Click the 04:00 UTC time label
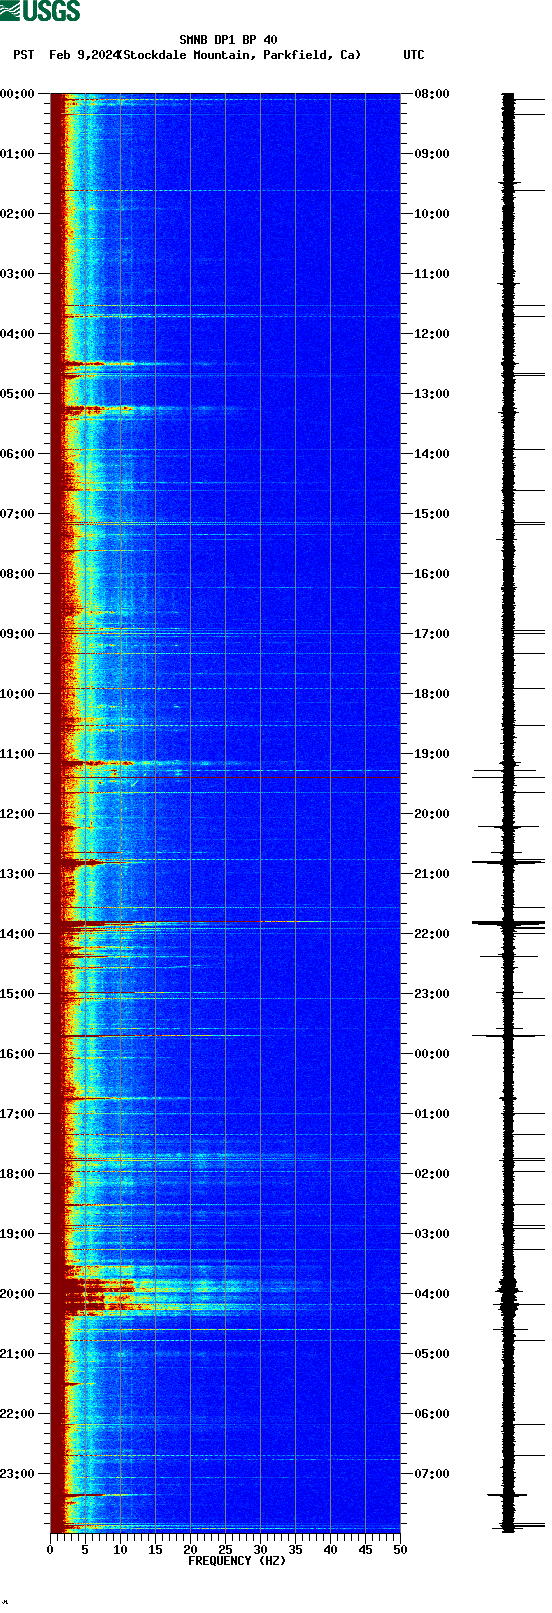Screen dimensions: 552x1613 click(432, 1294)
